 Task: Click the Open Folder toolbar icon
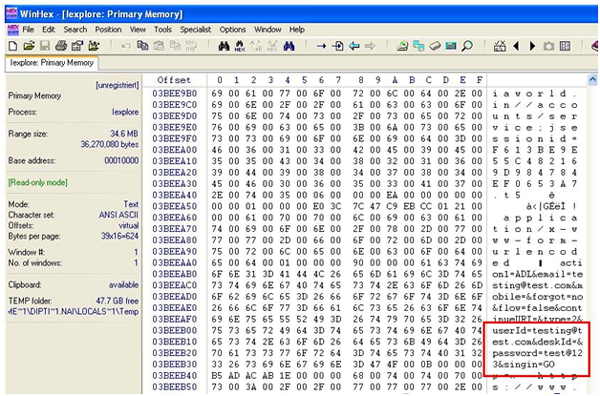(x=94, y=46)
